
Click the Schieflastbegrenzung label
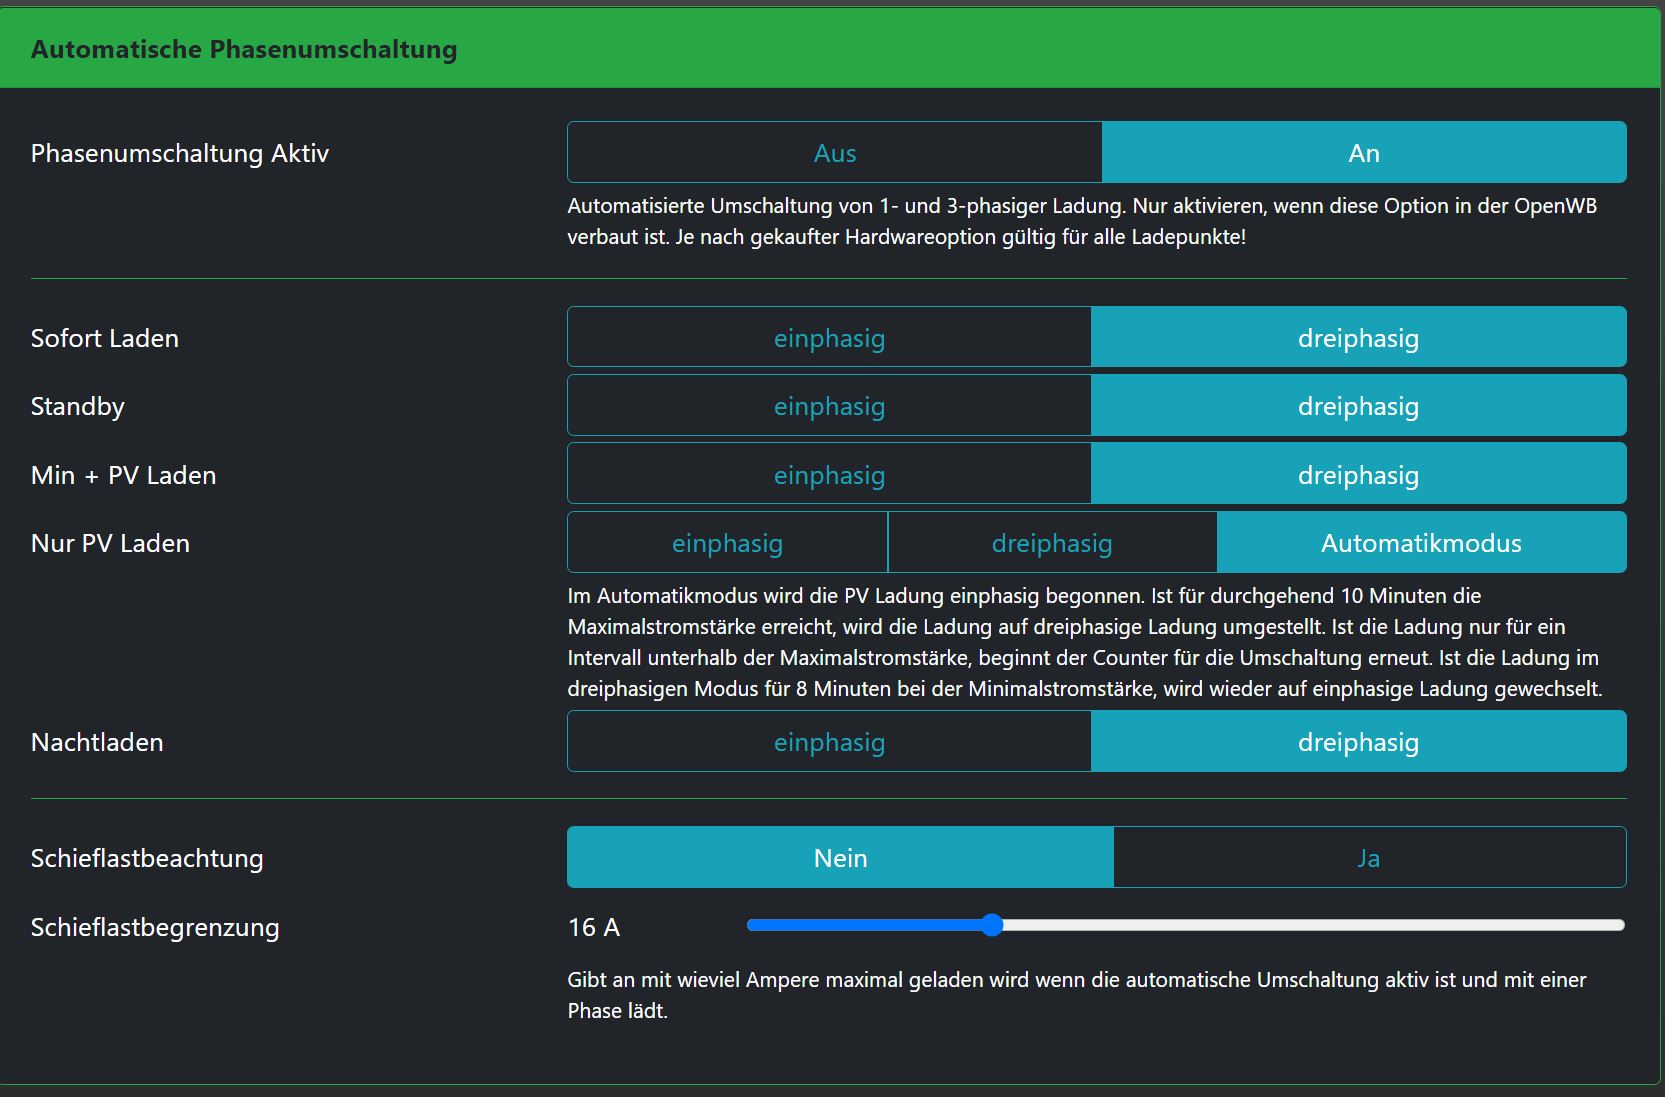[155, 927]
